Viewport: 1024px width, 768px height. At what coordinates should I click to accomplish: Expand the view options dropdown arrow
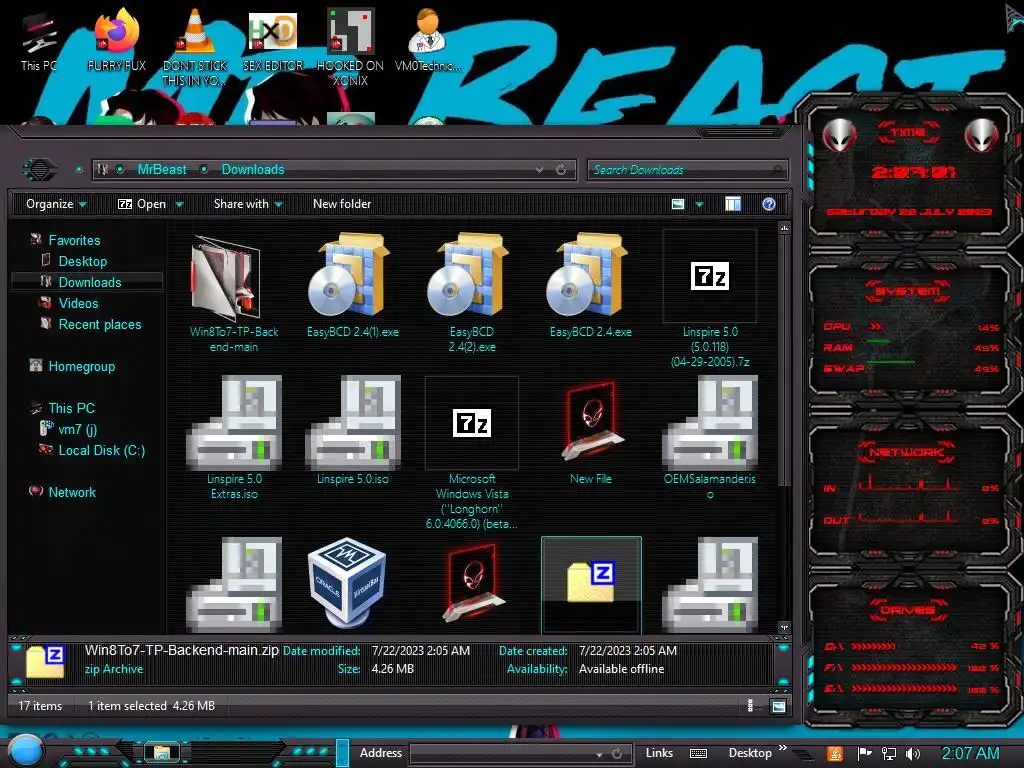click(x=699, y=204)
